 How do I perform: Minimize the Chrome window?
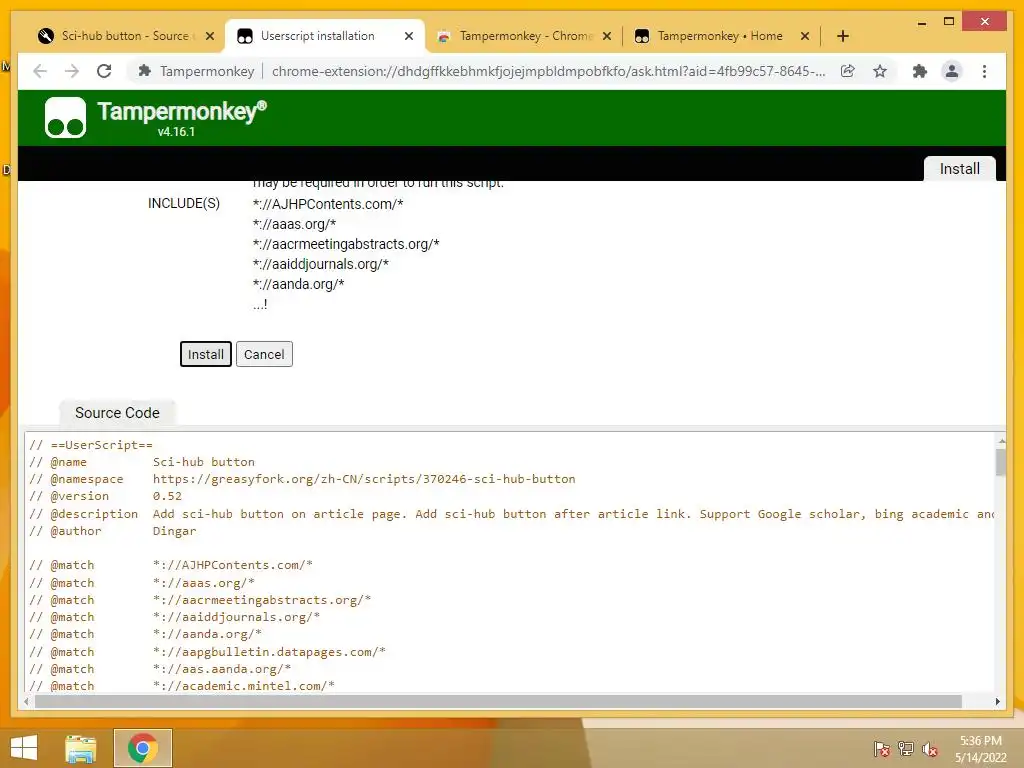[x=921, y=22]
